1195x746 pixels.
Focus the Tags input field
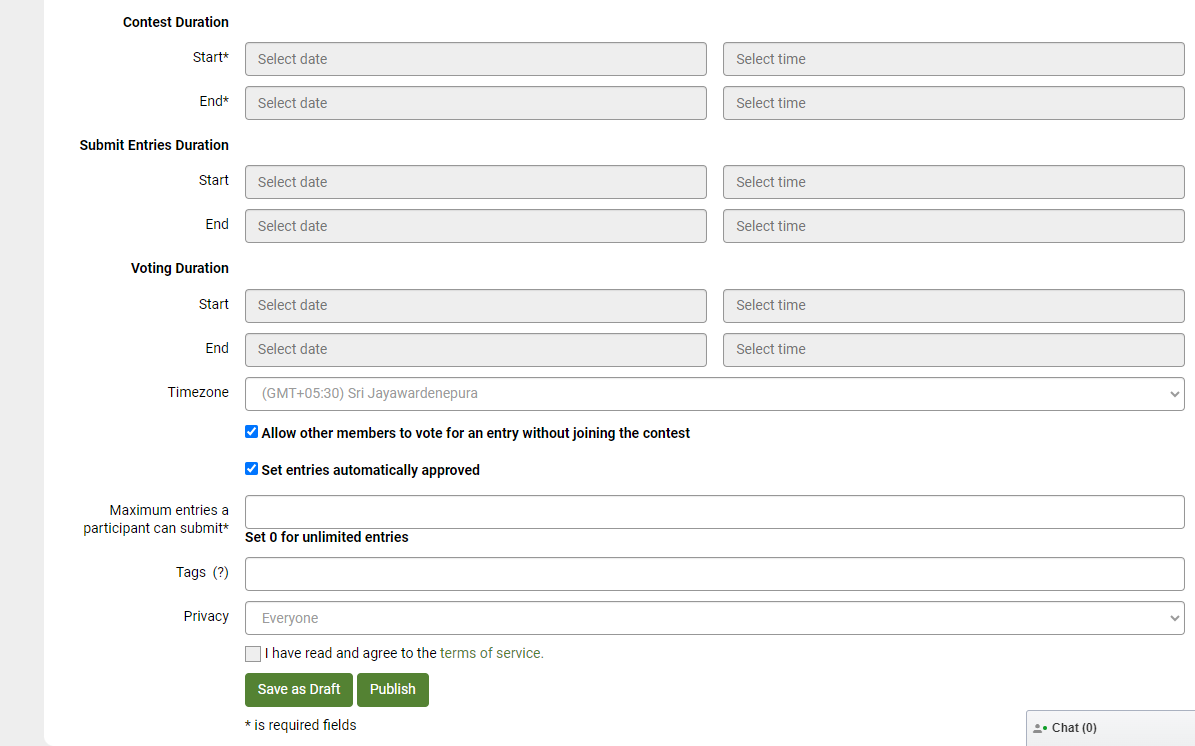click(x=714, y=574)
